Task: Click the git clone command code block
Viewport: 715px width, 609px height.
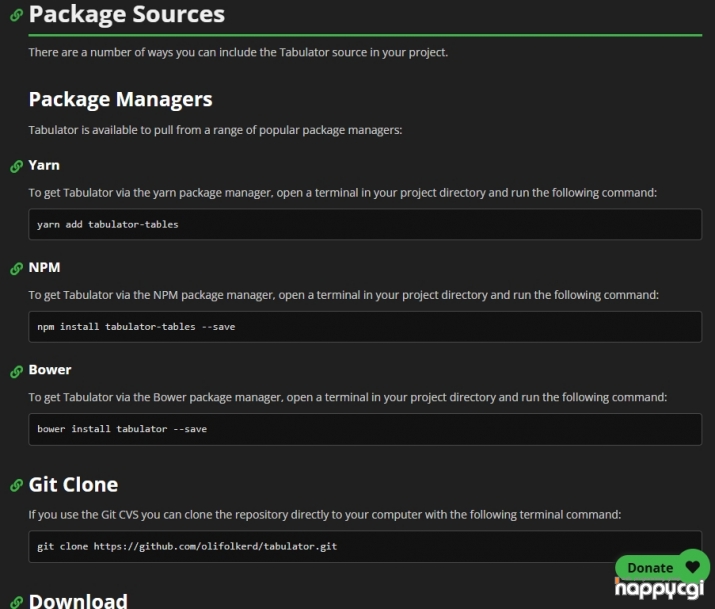Action: click(365, 547)
